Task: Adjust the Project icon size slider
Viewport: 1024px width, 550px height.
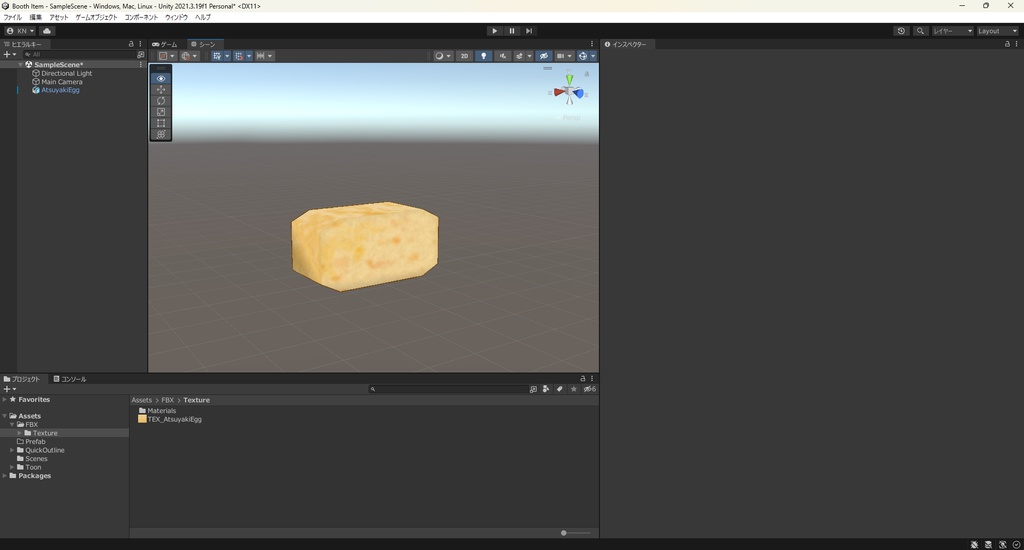Action: pos(575,533)
